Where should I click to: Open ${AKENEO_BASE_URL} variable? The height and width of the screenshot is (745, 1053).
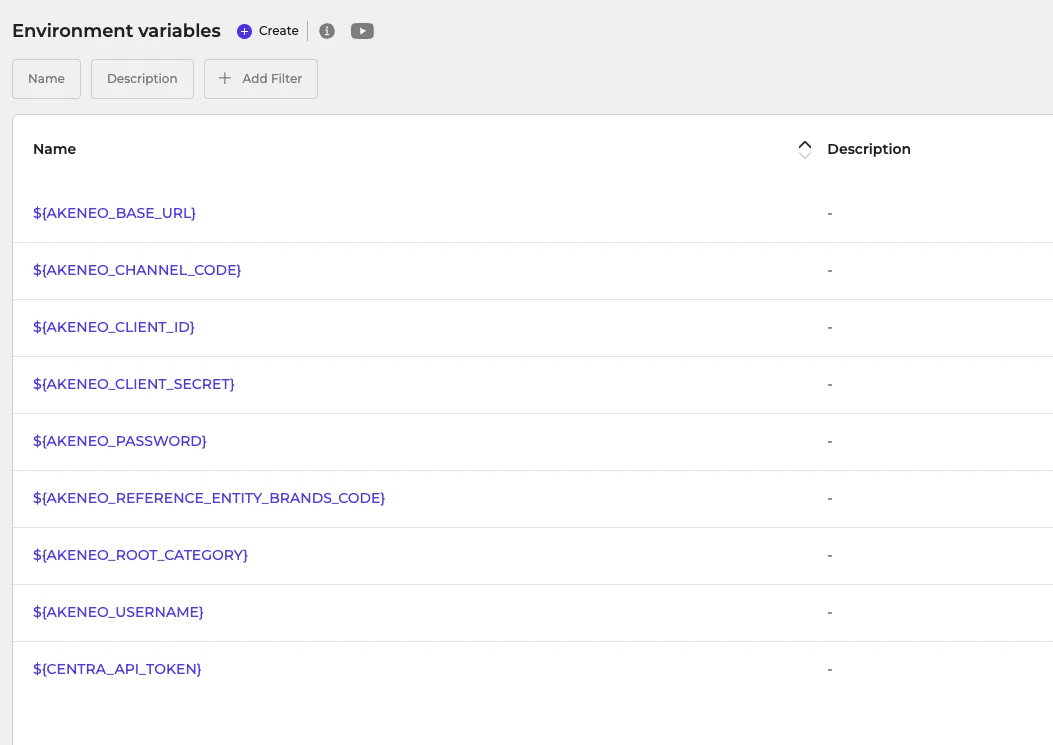pos(114,213)
